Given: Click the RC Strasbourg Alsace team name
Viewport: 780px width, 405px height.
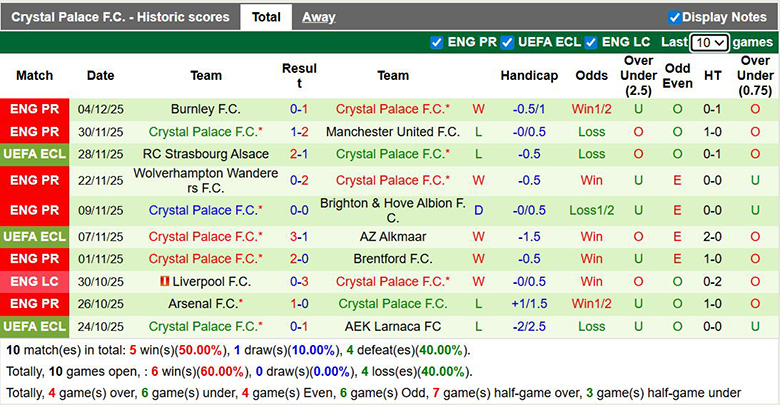Looking at the screenshot, I should 206,154.
